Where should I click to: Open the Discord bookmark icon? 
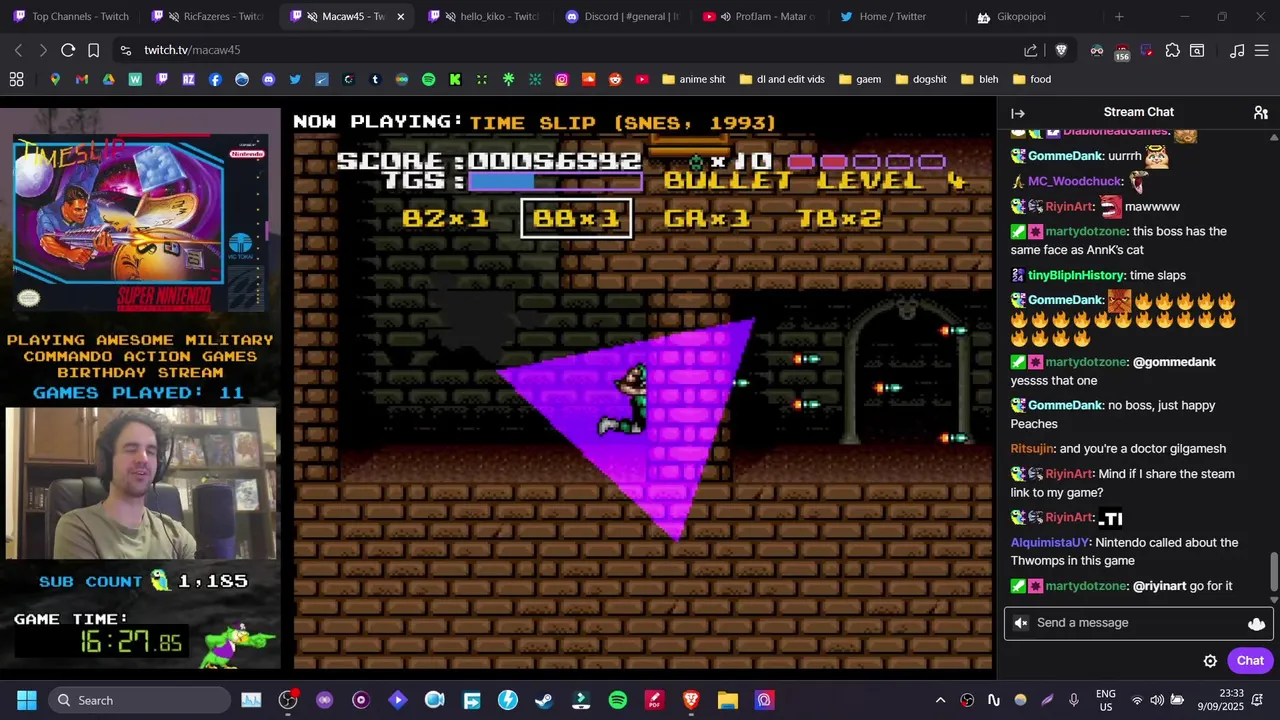point(268,79)
